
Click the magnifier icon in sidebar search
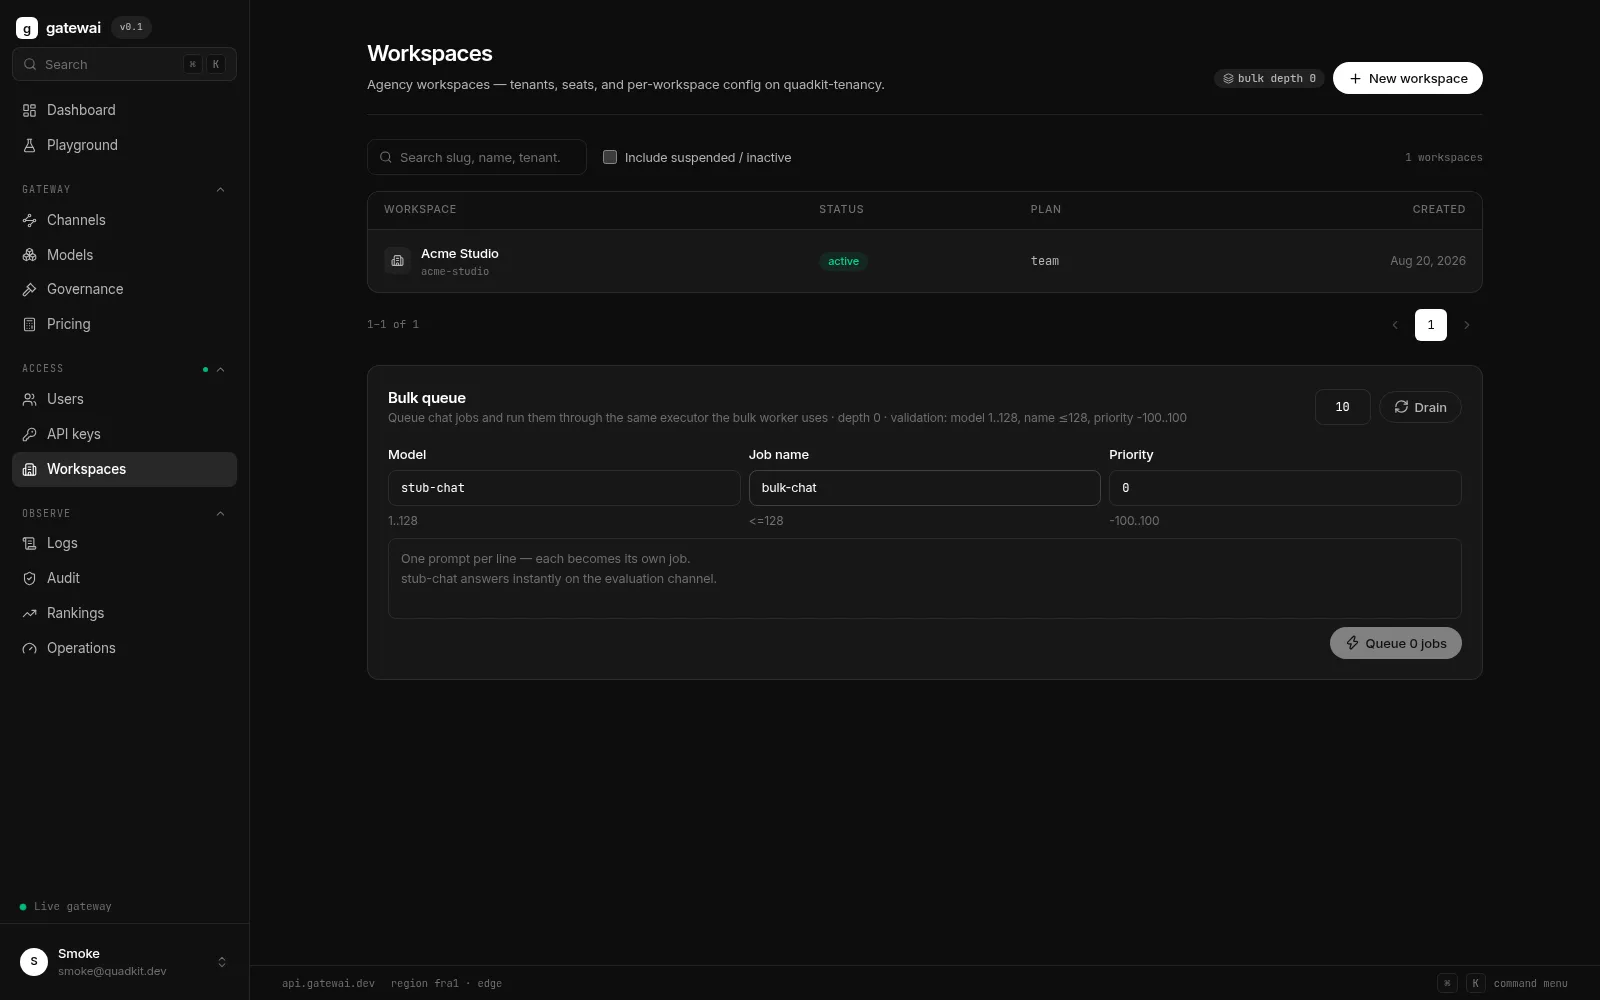pos(30,64)
